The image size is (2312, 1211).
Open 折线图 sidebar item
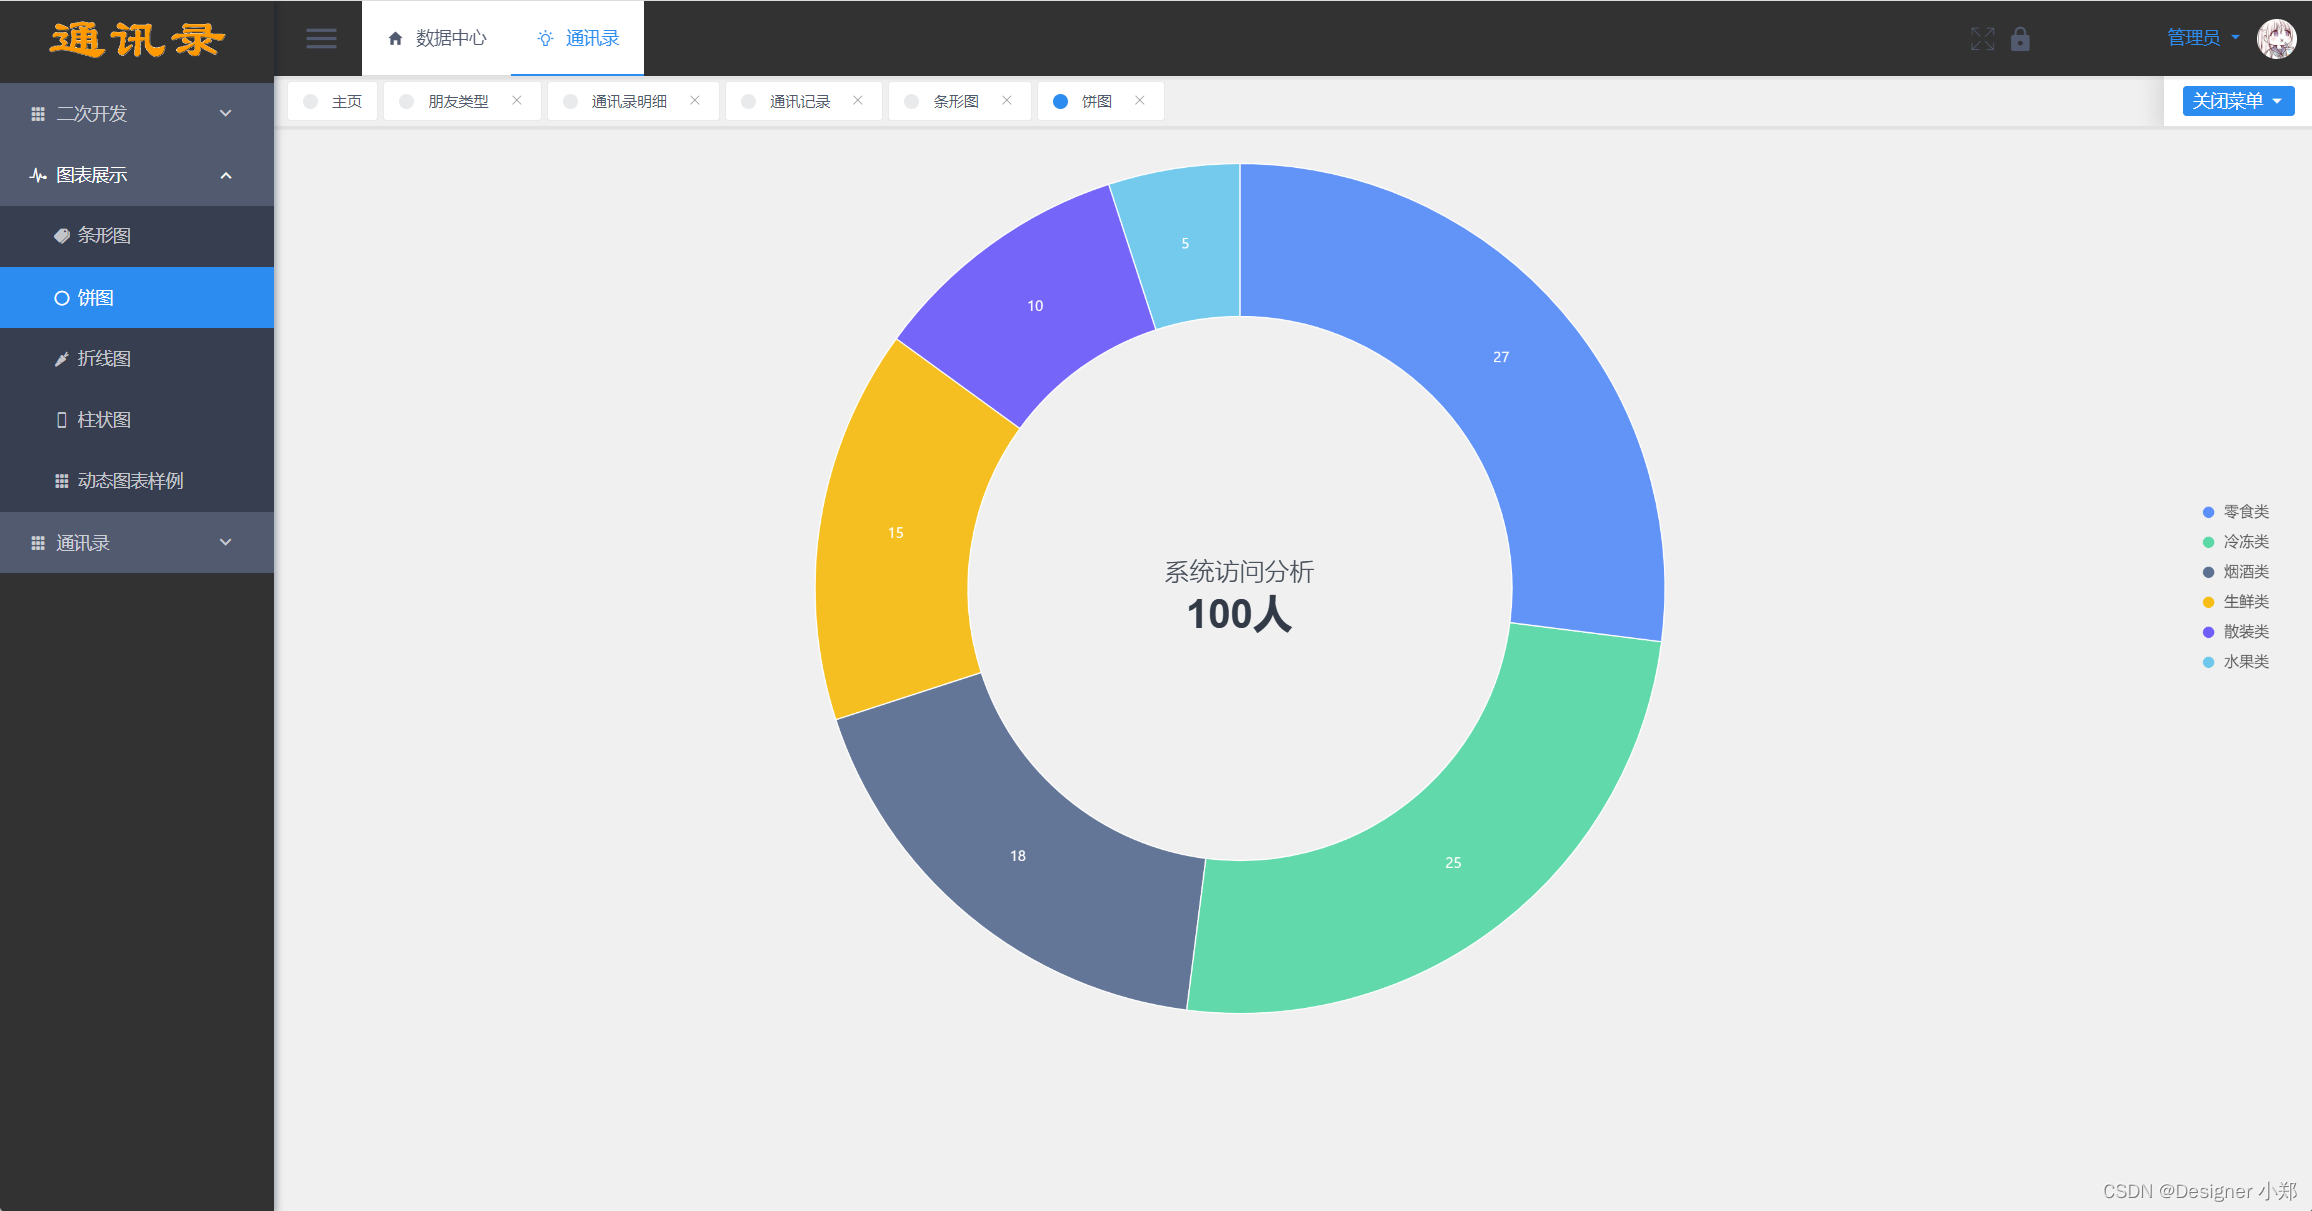pyautogui.click(x=104, y=359)
